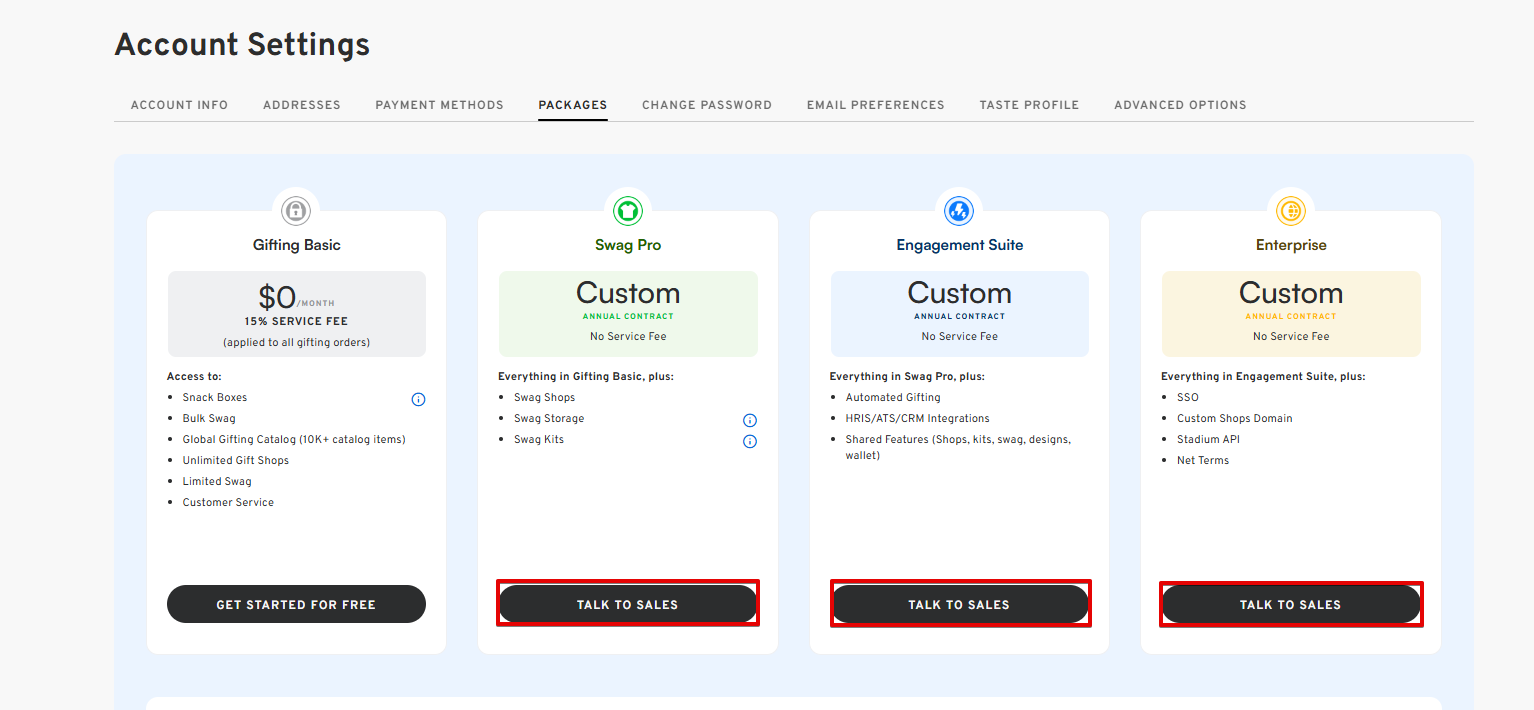1534x710 pixels.
Task: Click Talk to Sales under Swag Pro
Action: pyautogui.click(x=627, y=604)
